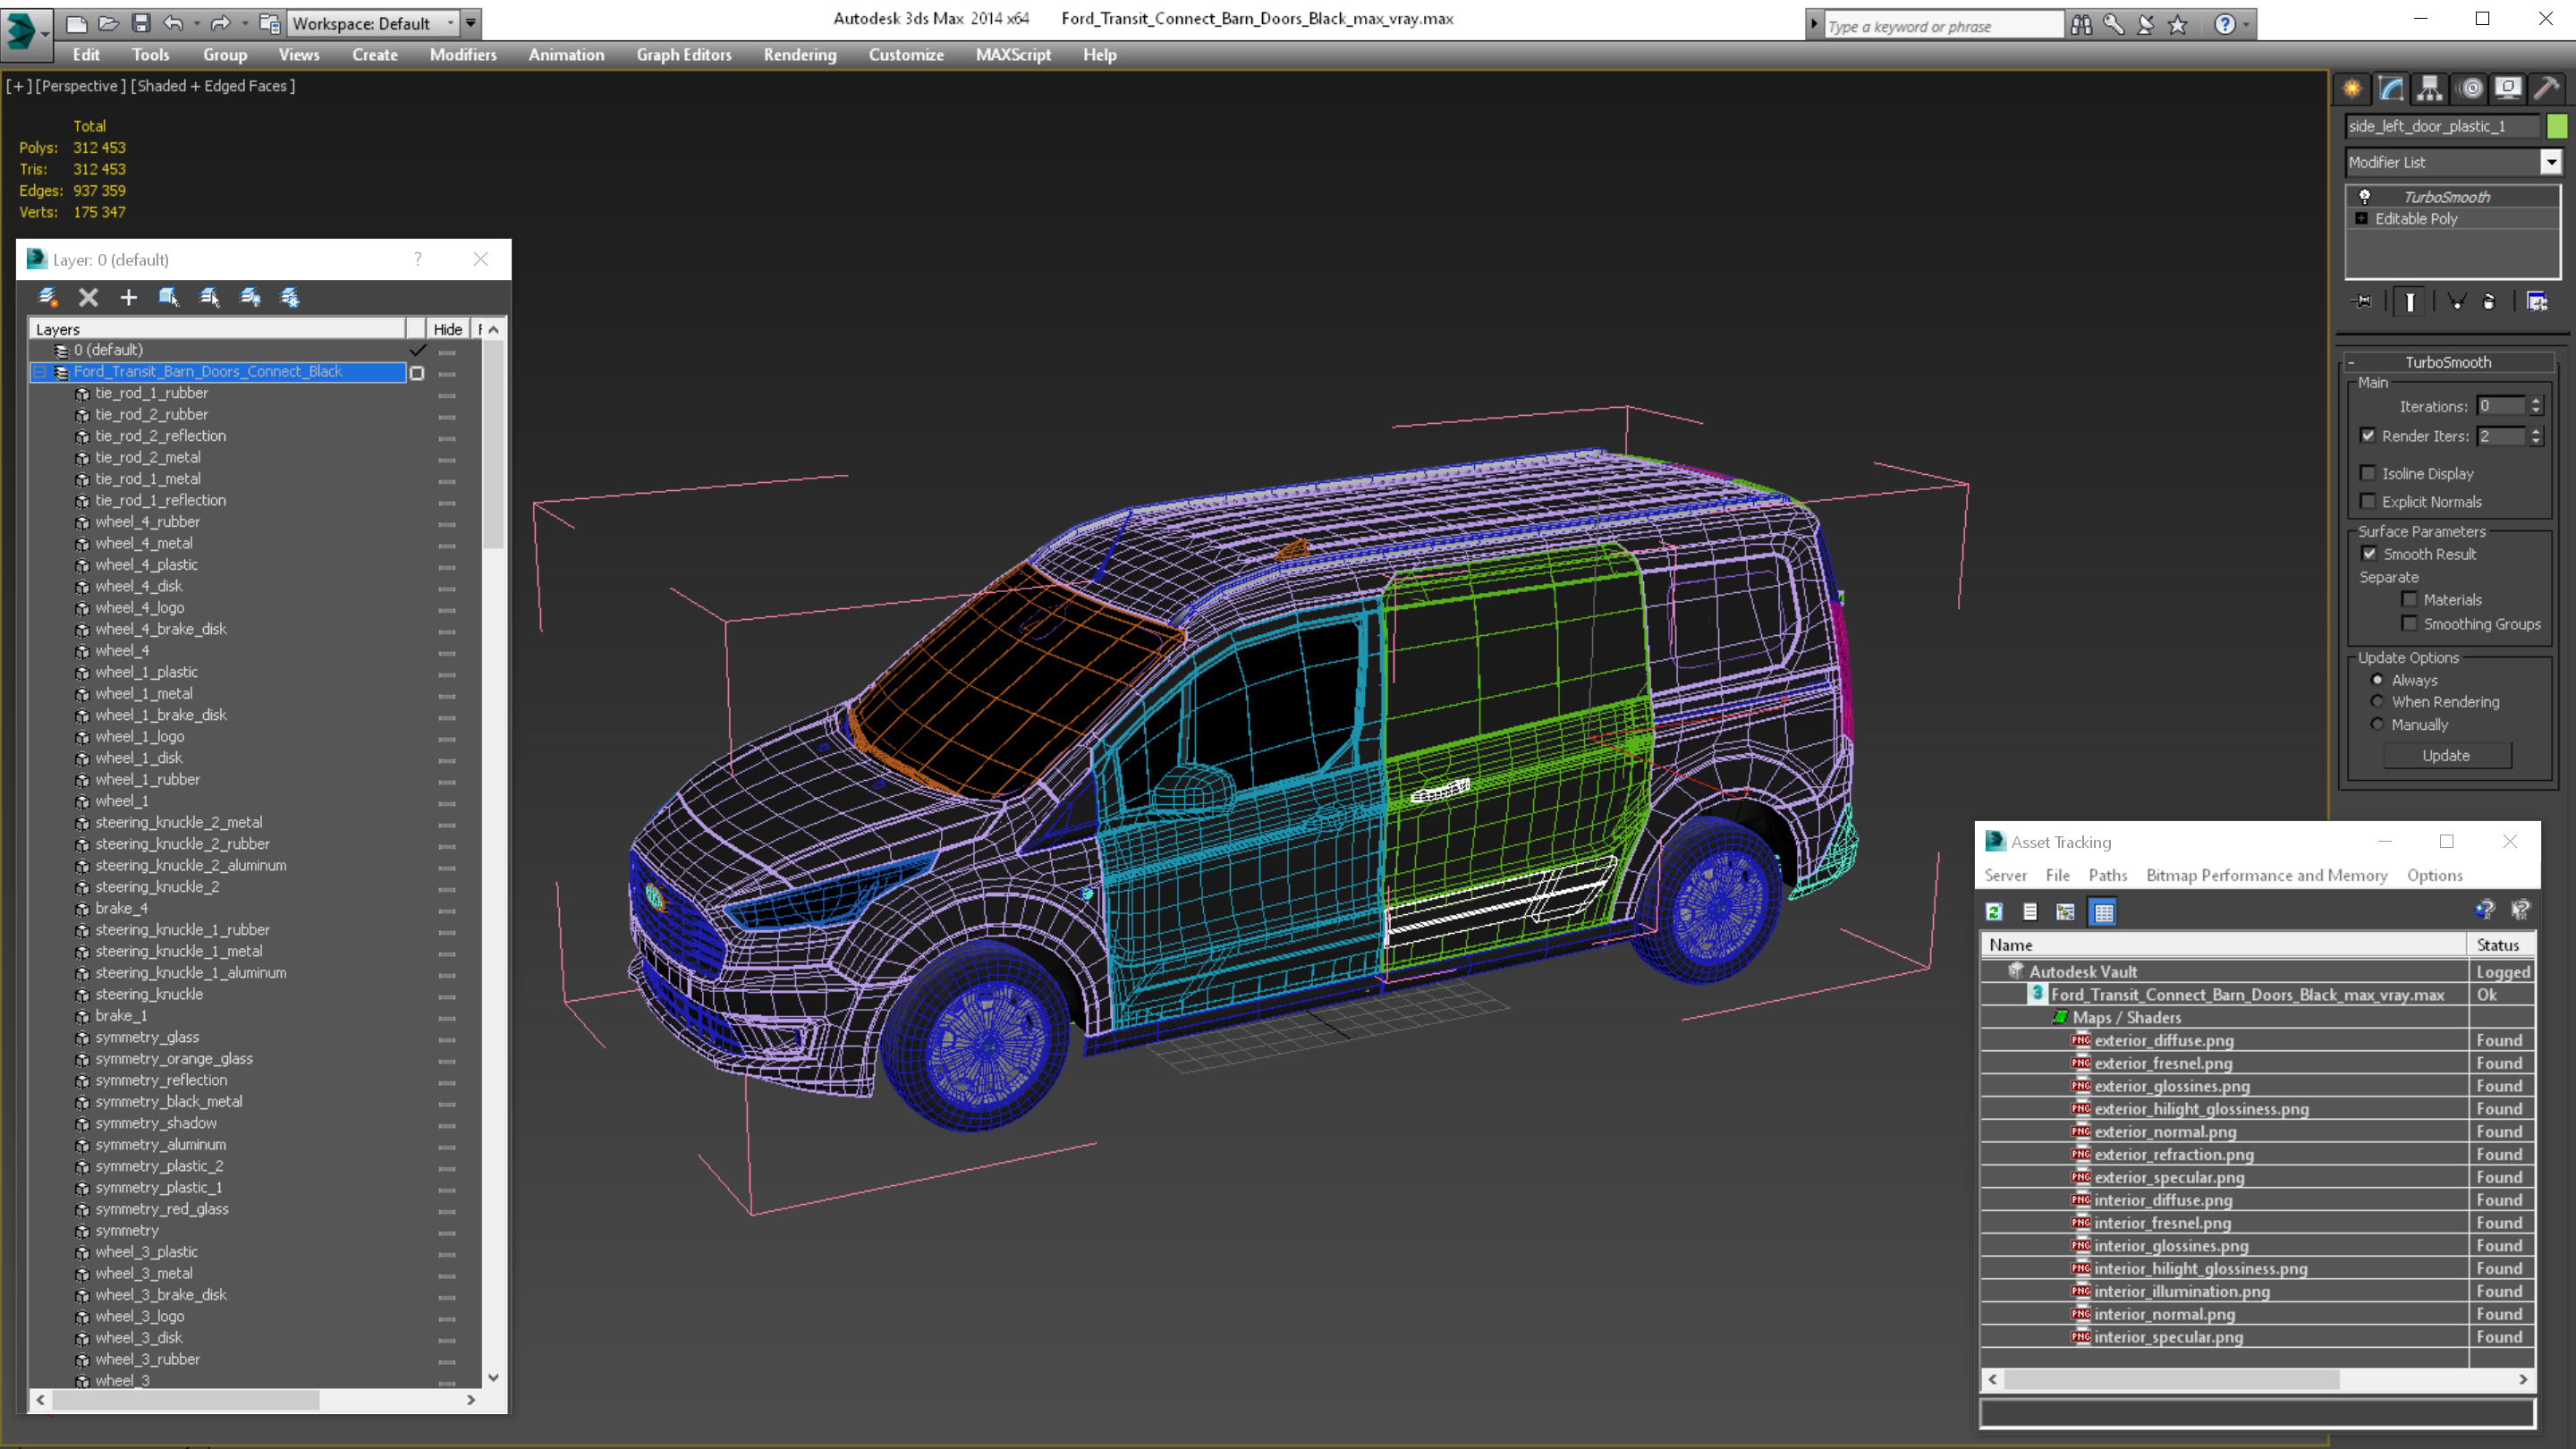The height and width of the screenshot is (1449, 2576).
Task: Open the Modifiers menu
Action: (463, 55)
